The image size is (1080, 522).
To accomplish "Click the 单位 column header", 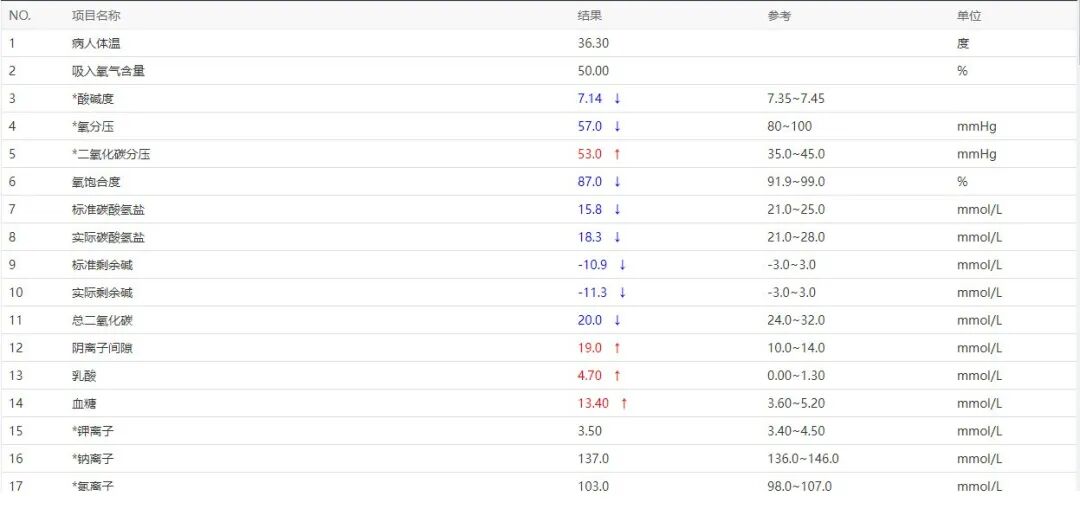I will pos(968,16).
